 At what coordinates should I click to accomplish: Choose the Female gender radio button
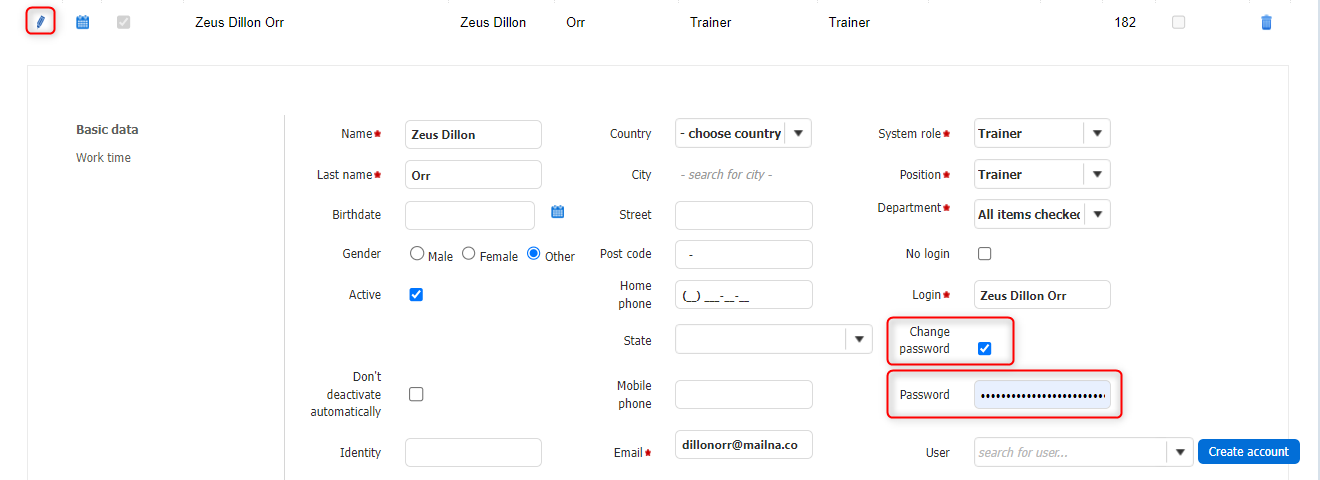pyautogui.click(x=468, y=254)
